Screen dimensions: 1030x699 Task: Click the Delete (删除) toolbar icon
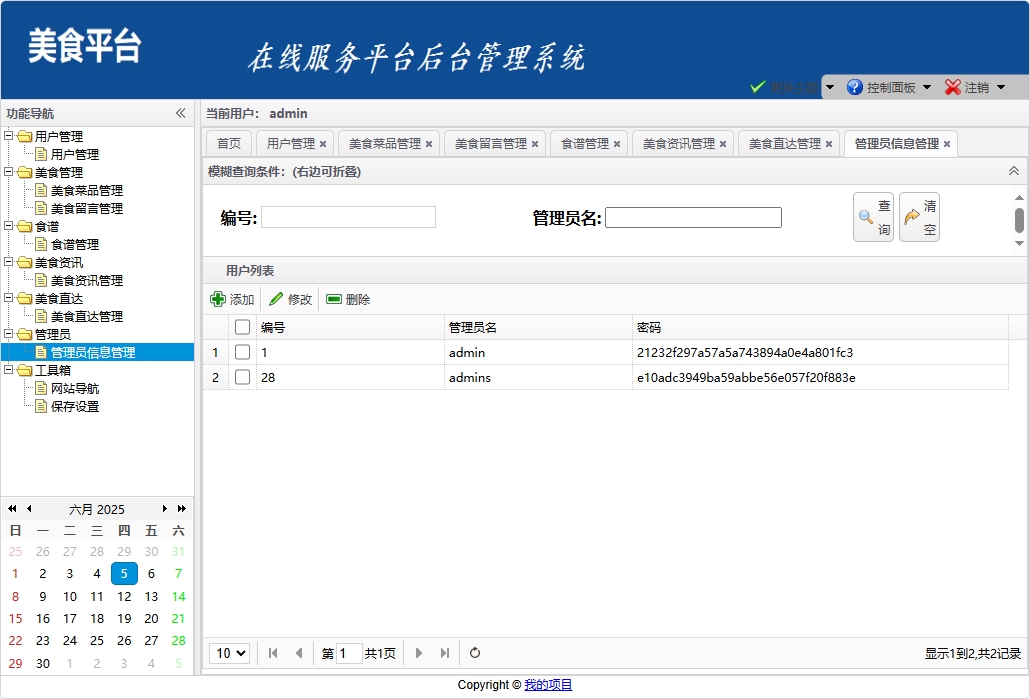pyautogui.click(x=333, y=298)
